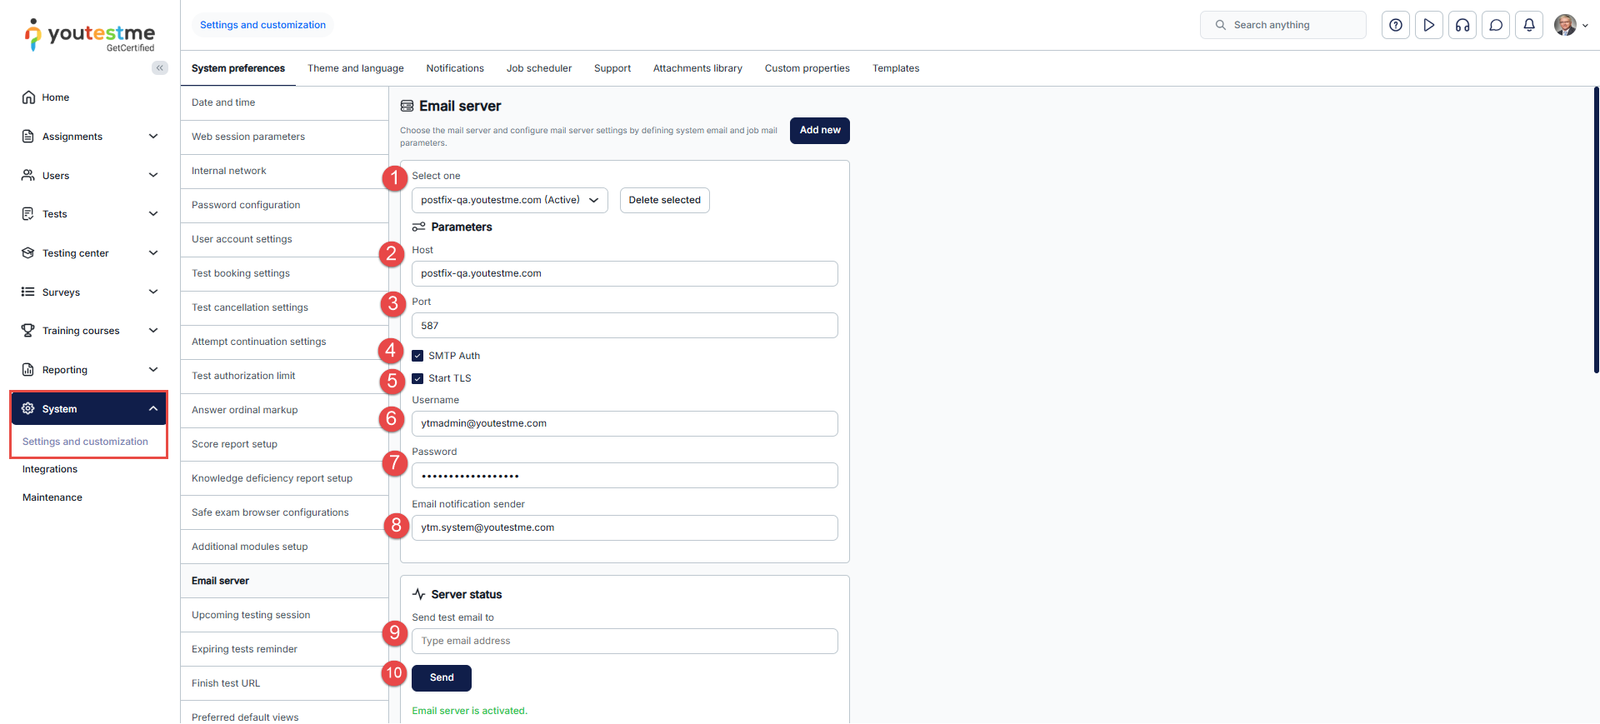Image resolution: width=1600 pixels, height=724 pixels.
Task: Switch to the Theme and language tab
Action: 356,68
